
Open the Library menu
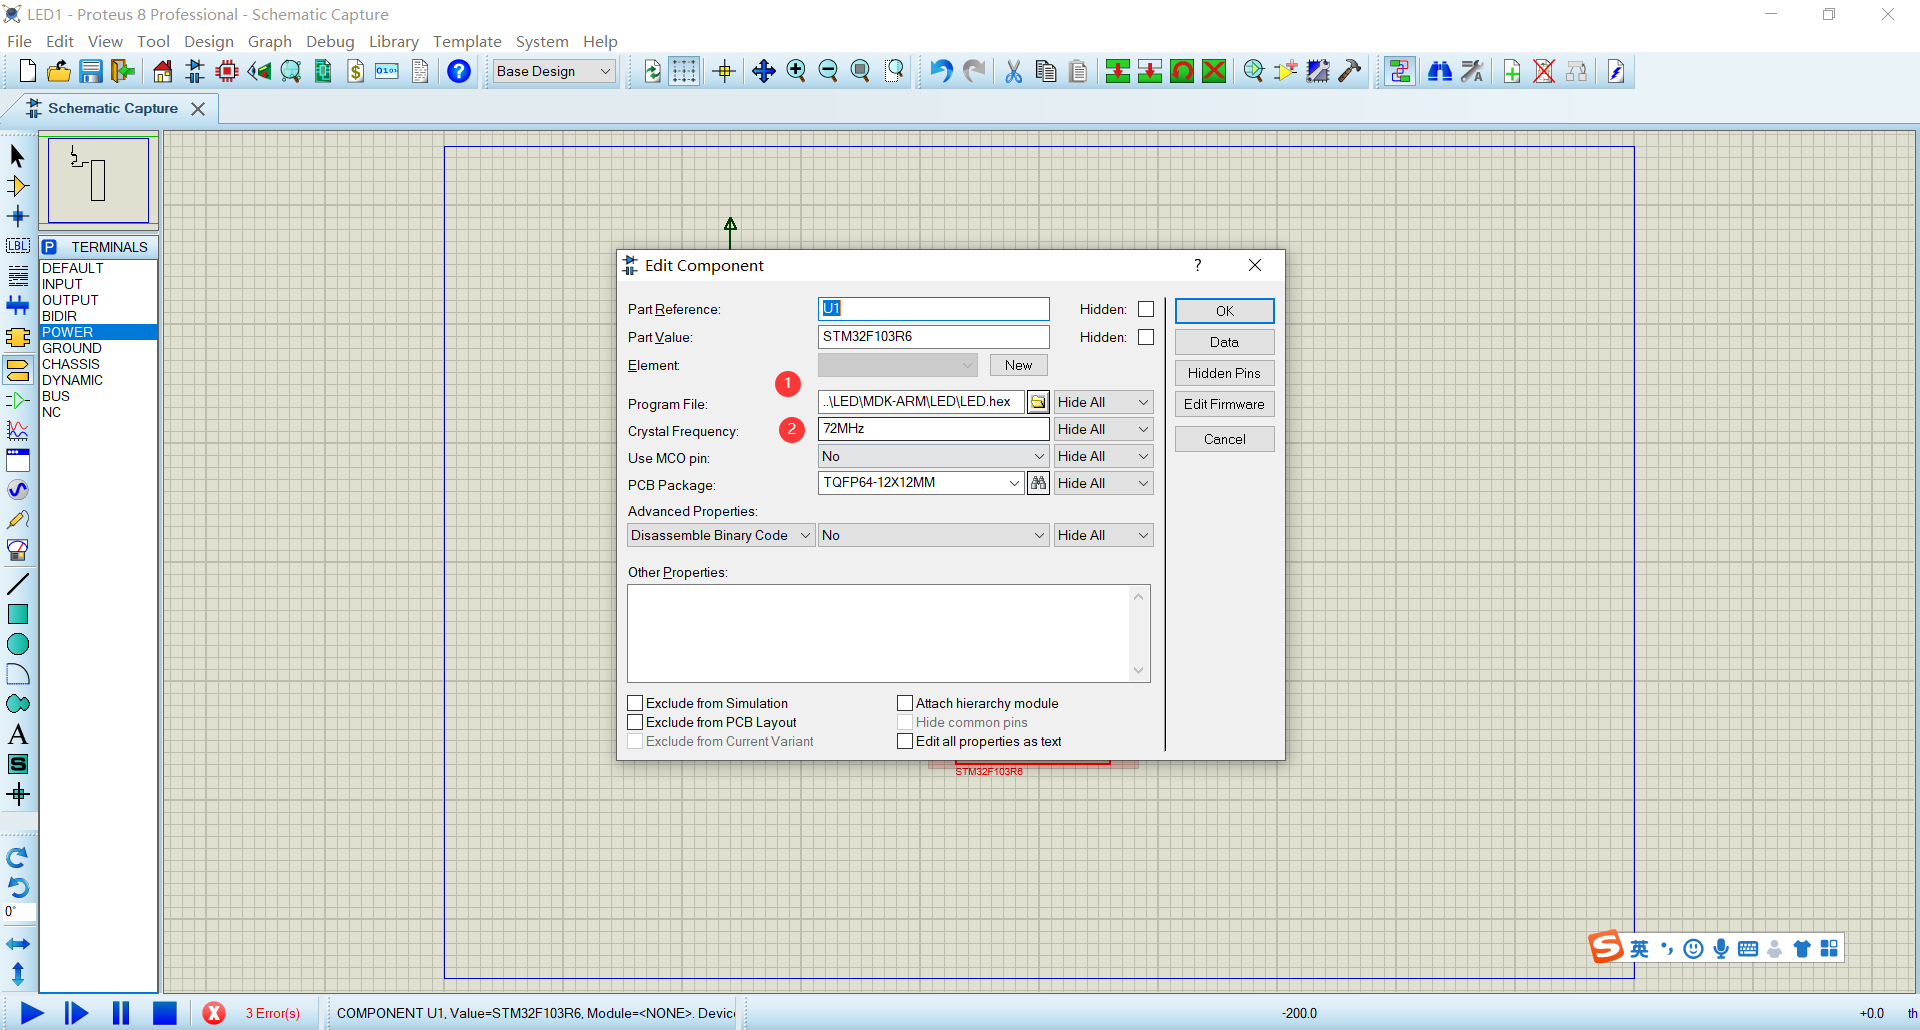pyautogui.click(x=393, y=41)
